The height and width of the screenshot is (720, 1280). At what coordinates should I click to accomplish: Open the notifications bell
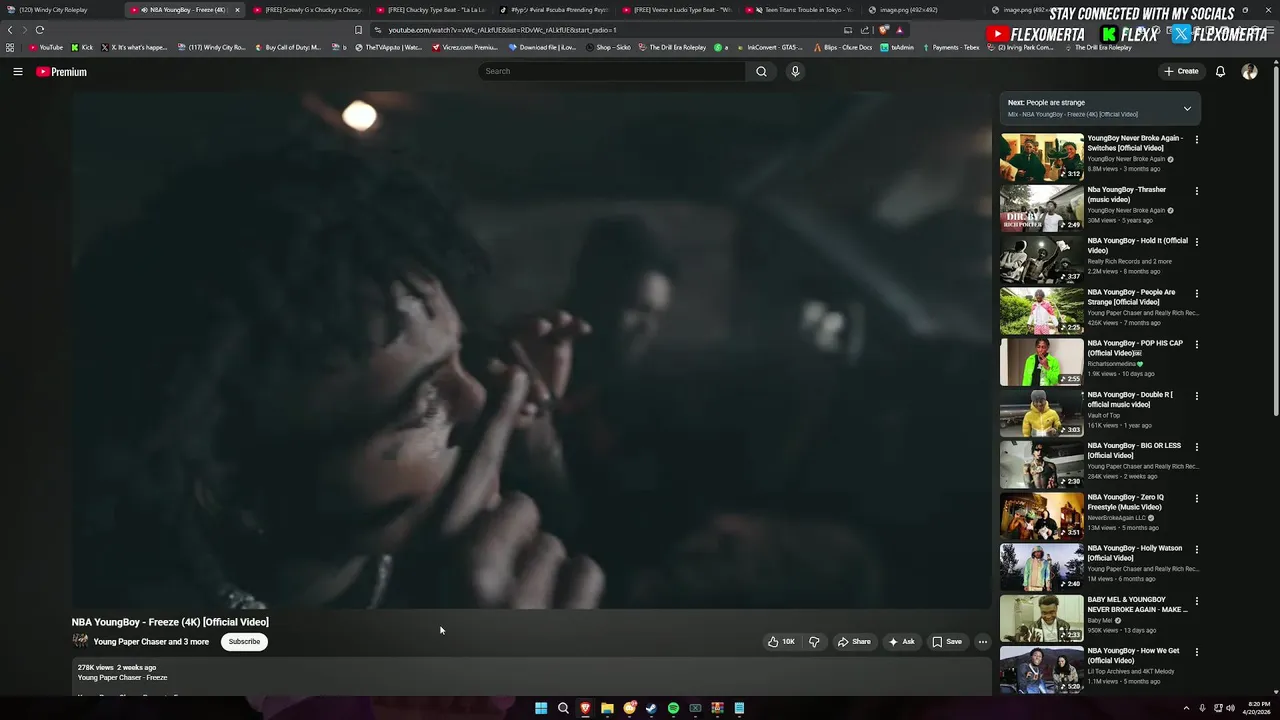point(1220,71)
